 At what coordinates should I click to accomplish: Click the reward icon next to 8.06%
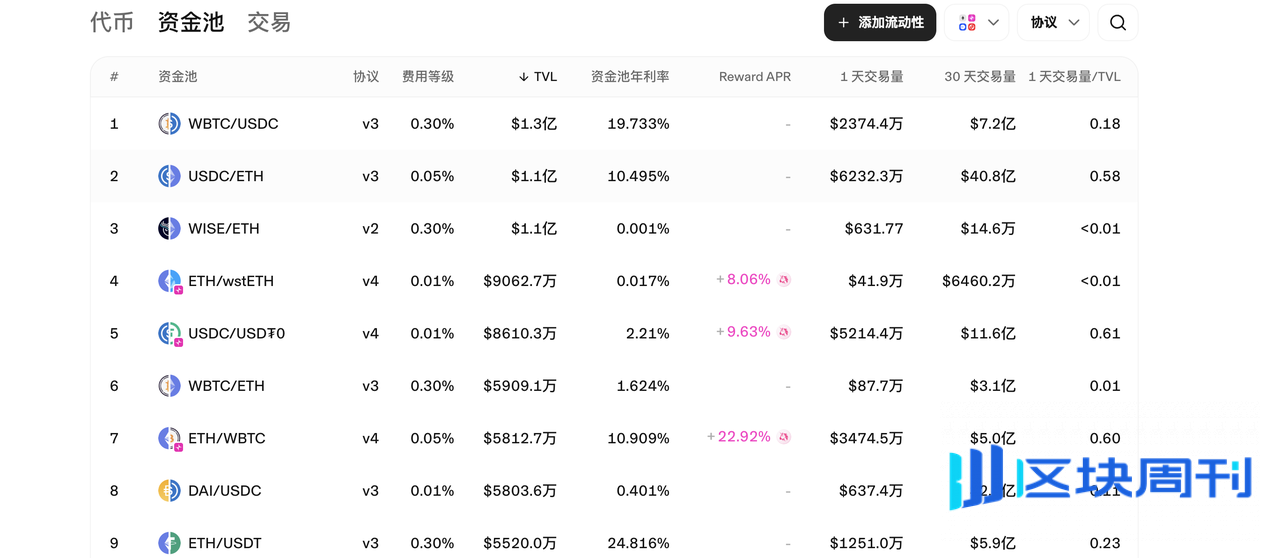pos(784,280)
